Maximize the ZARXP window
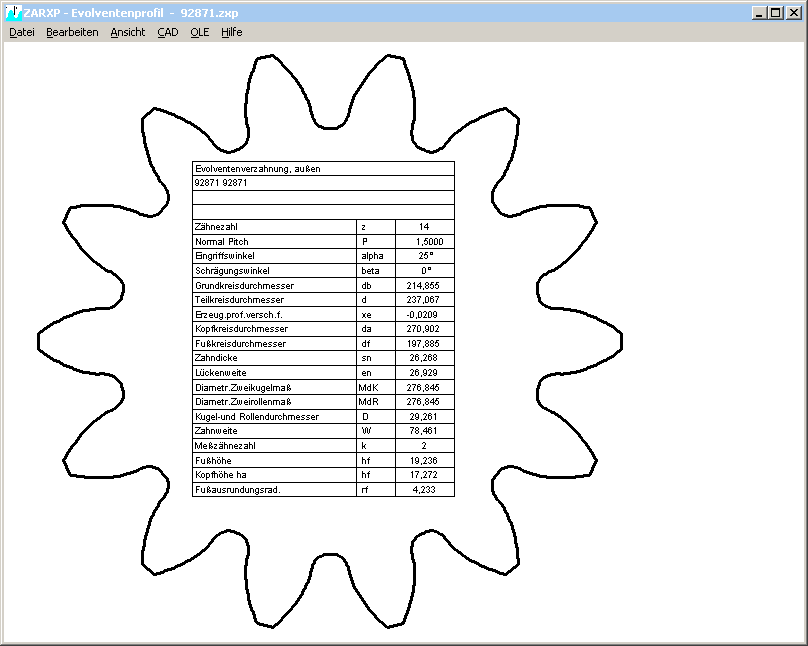Image resolution: width=808 pixels, height=646 pixels. tap(776, 13)
